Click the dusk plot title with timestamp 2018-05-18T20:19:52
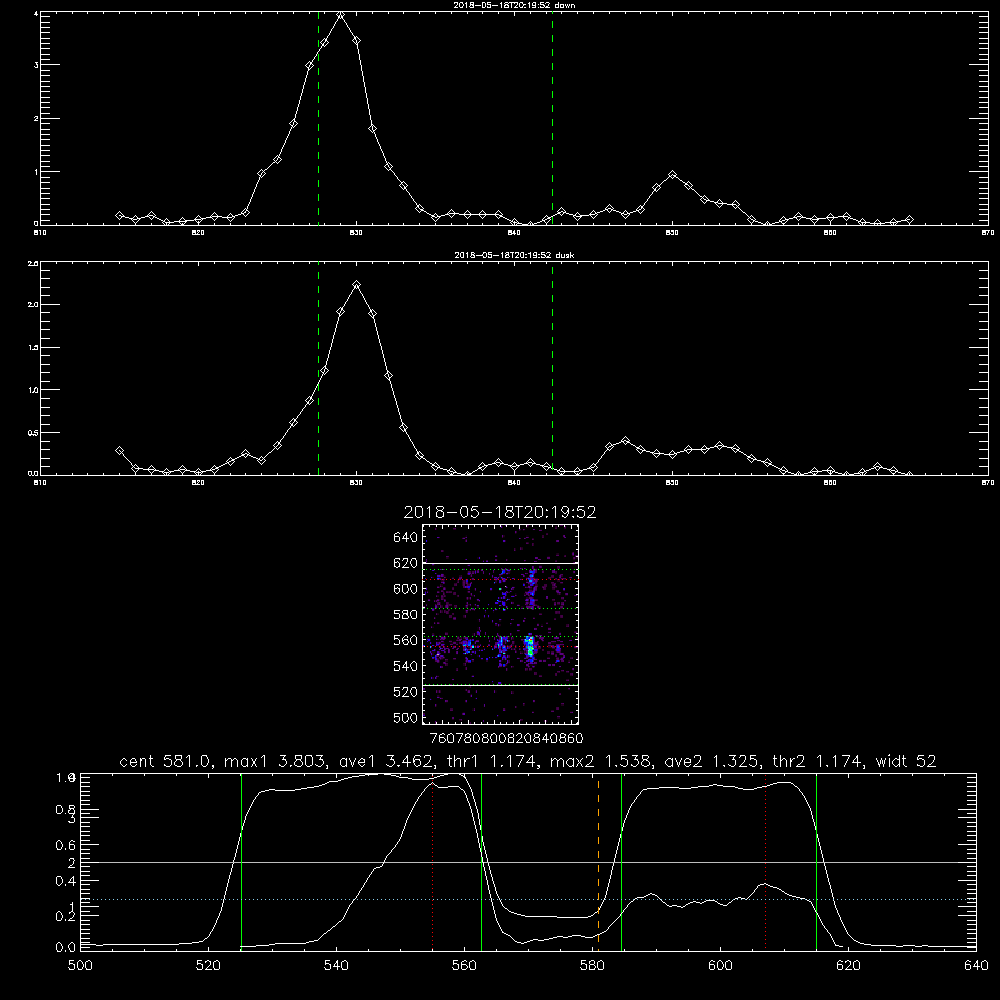Viewport: 1000px width, 1000px height. point(514,255)
